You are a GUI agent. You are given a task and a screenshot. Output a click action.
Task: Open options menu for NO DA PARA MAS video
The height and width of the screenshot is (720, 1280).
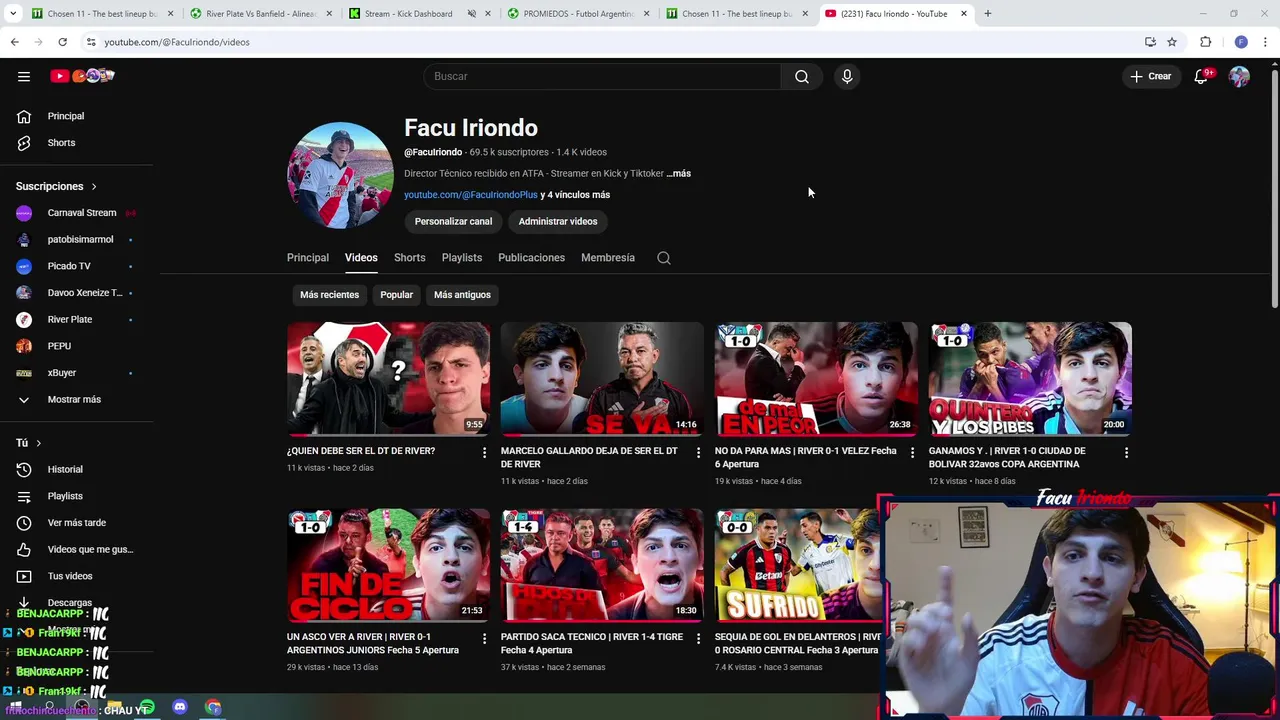tap(912, 453)
